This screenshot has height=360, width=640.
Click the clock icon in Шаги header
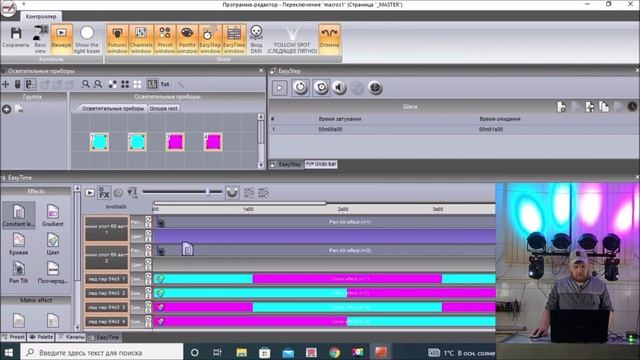click(x=632, y=107)
